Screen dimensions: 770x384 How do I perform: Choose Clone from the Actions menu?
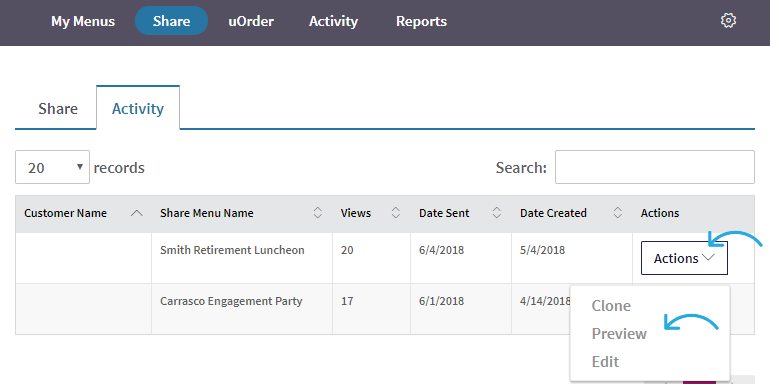(611, 306)
